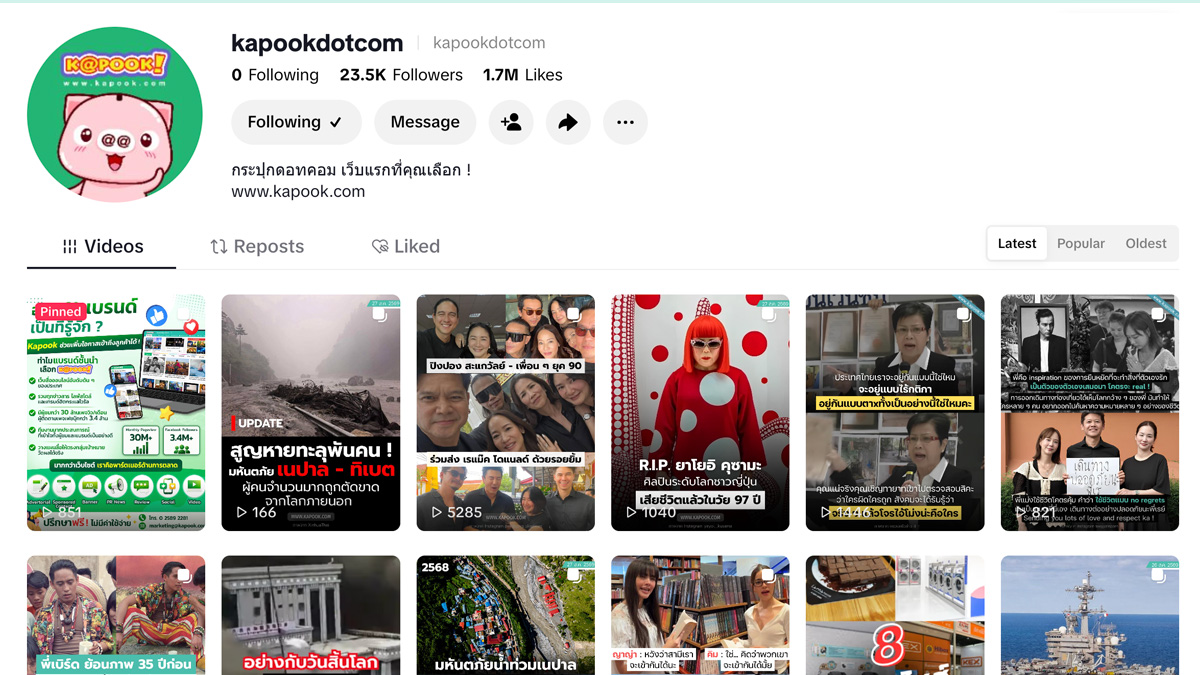Screen dimensions: 1200x675
Task: Click the Kapook pig profile avatar
Action: click(115, 115)
